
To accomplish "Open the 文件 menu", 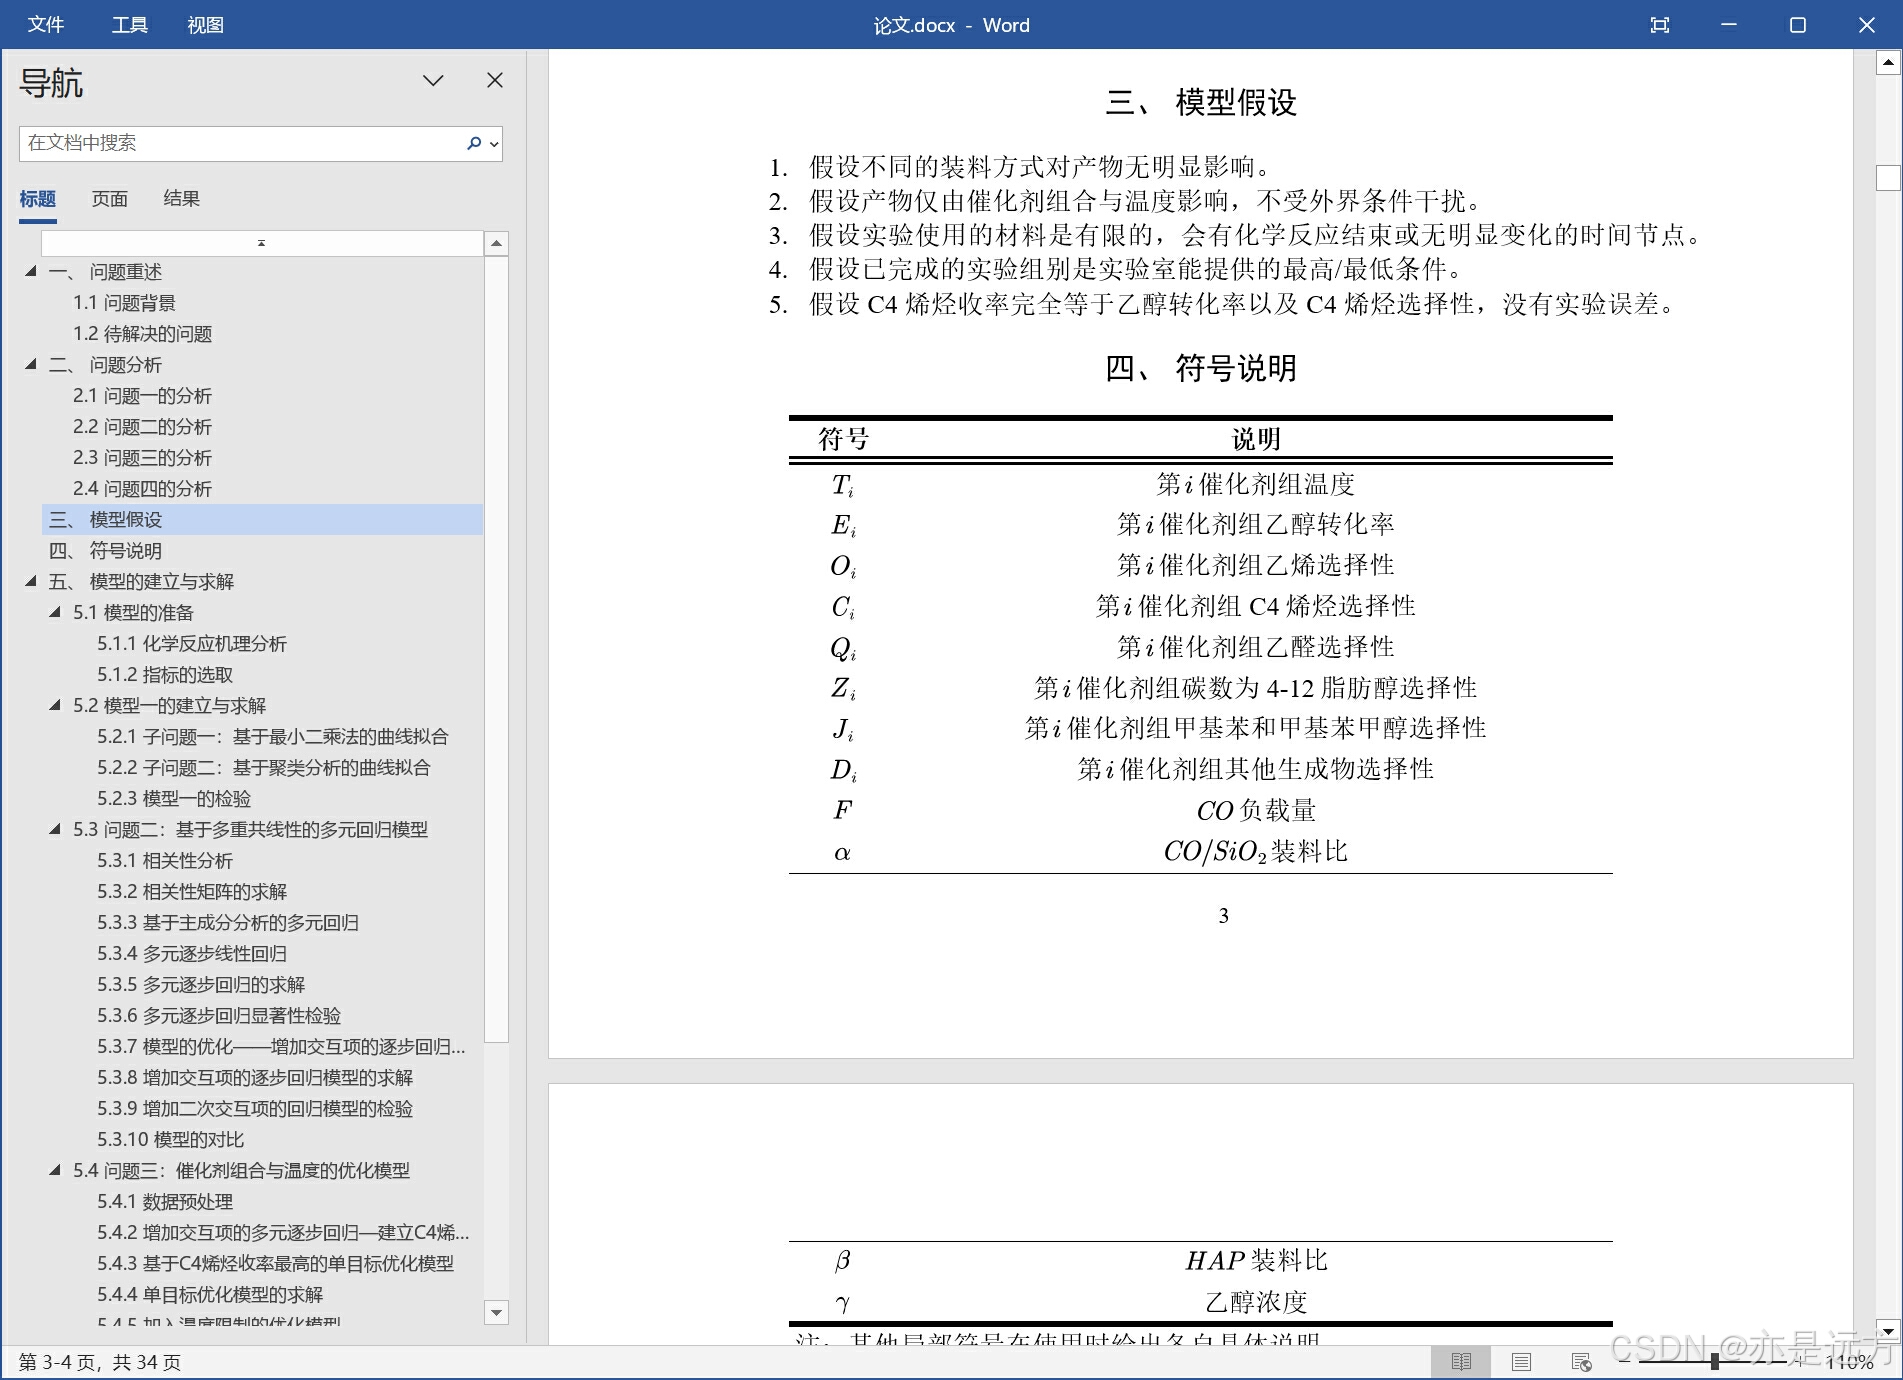I will tap(46, 25).
